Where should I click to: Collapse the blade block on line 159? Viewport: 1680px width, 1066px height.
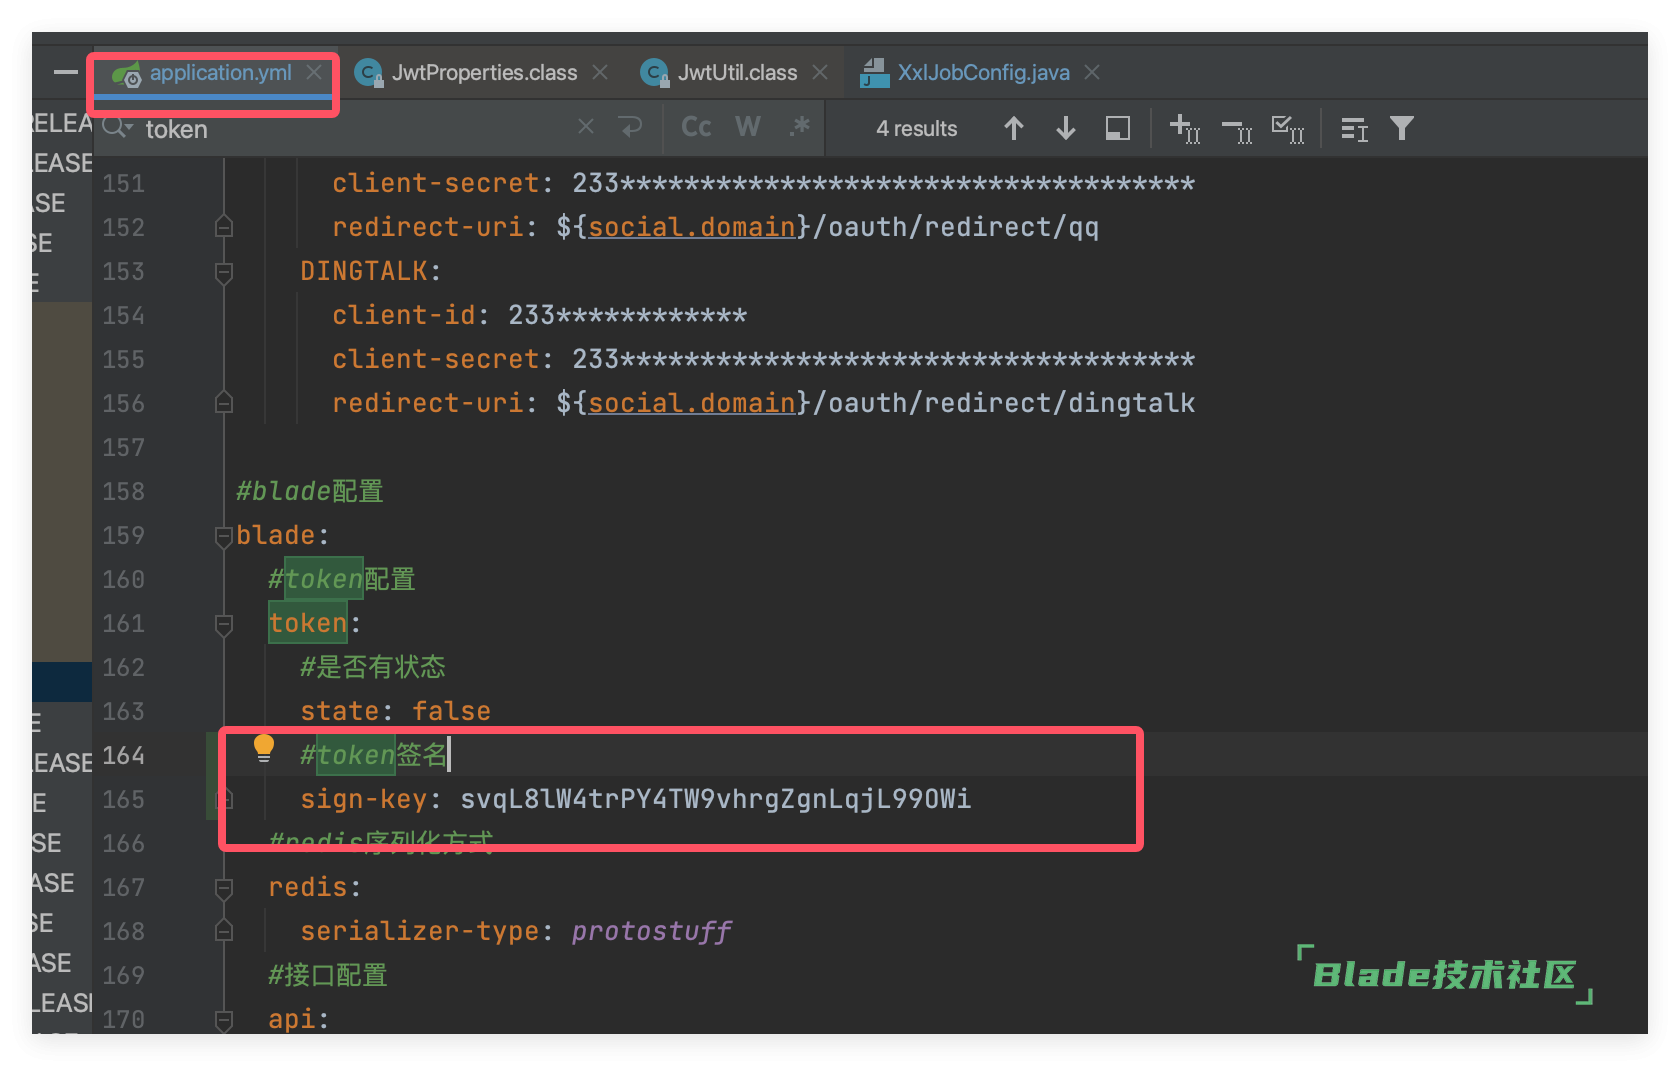click(224, 537)
